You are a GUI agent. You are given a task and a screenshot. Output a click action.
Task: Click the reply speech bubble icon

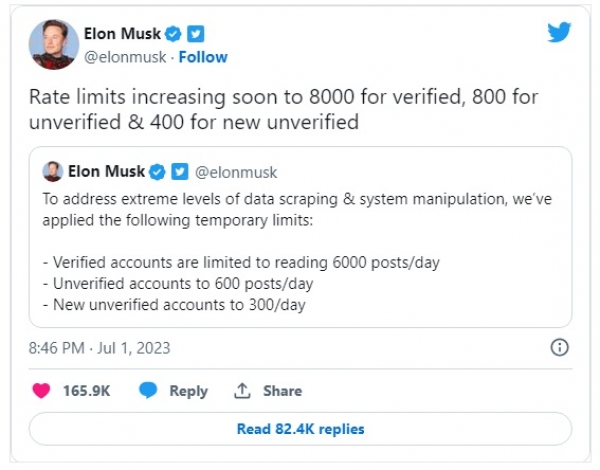(x=148, y=391)
